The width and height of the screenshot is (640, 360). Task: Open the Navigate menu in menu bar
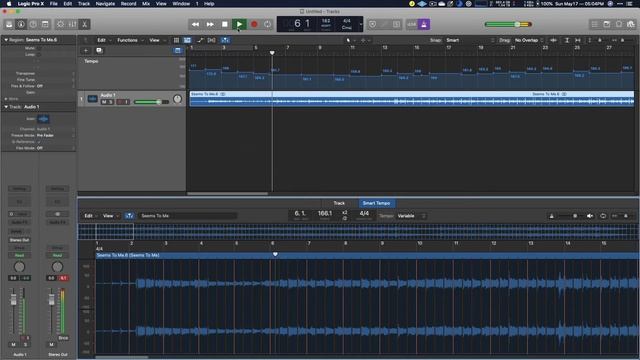[105, 4]
